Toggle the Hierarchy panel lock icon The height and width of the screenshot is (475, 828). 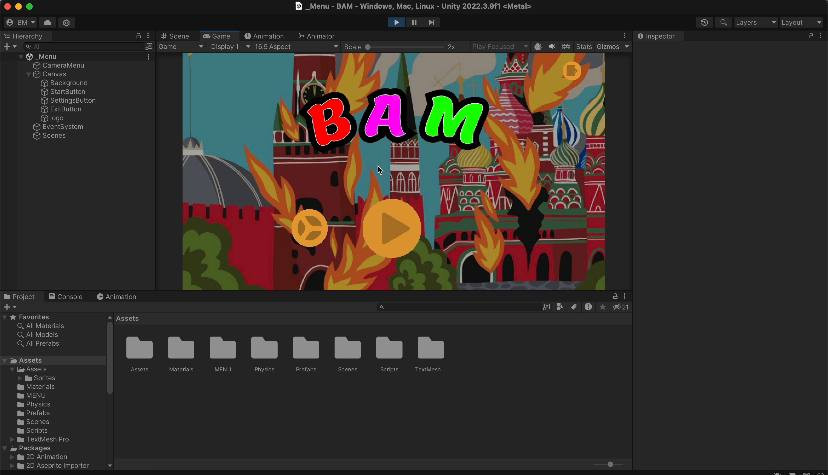coord(139,36)
